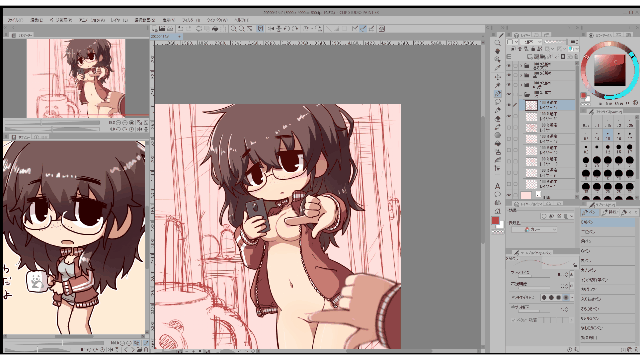Select the Text tool with letter A
Screen dimensions: 640x360
click(x=498, y=186)
